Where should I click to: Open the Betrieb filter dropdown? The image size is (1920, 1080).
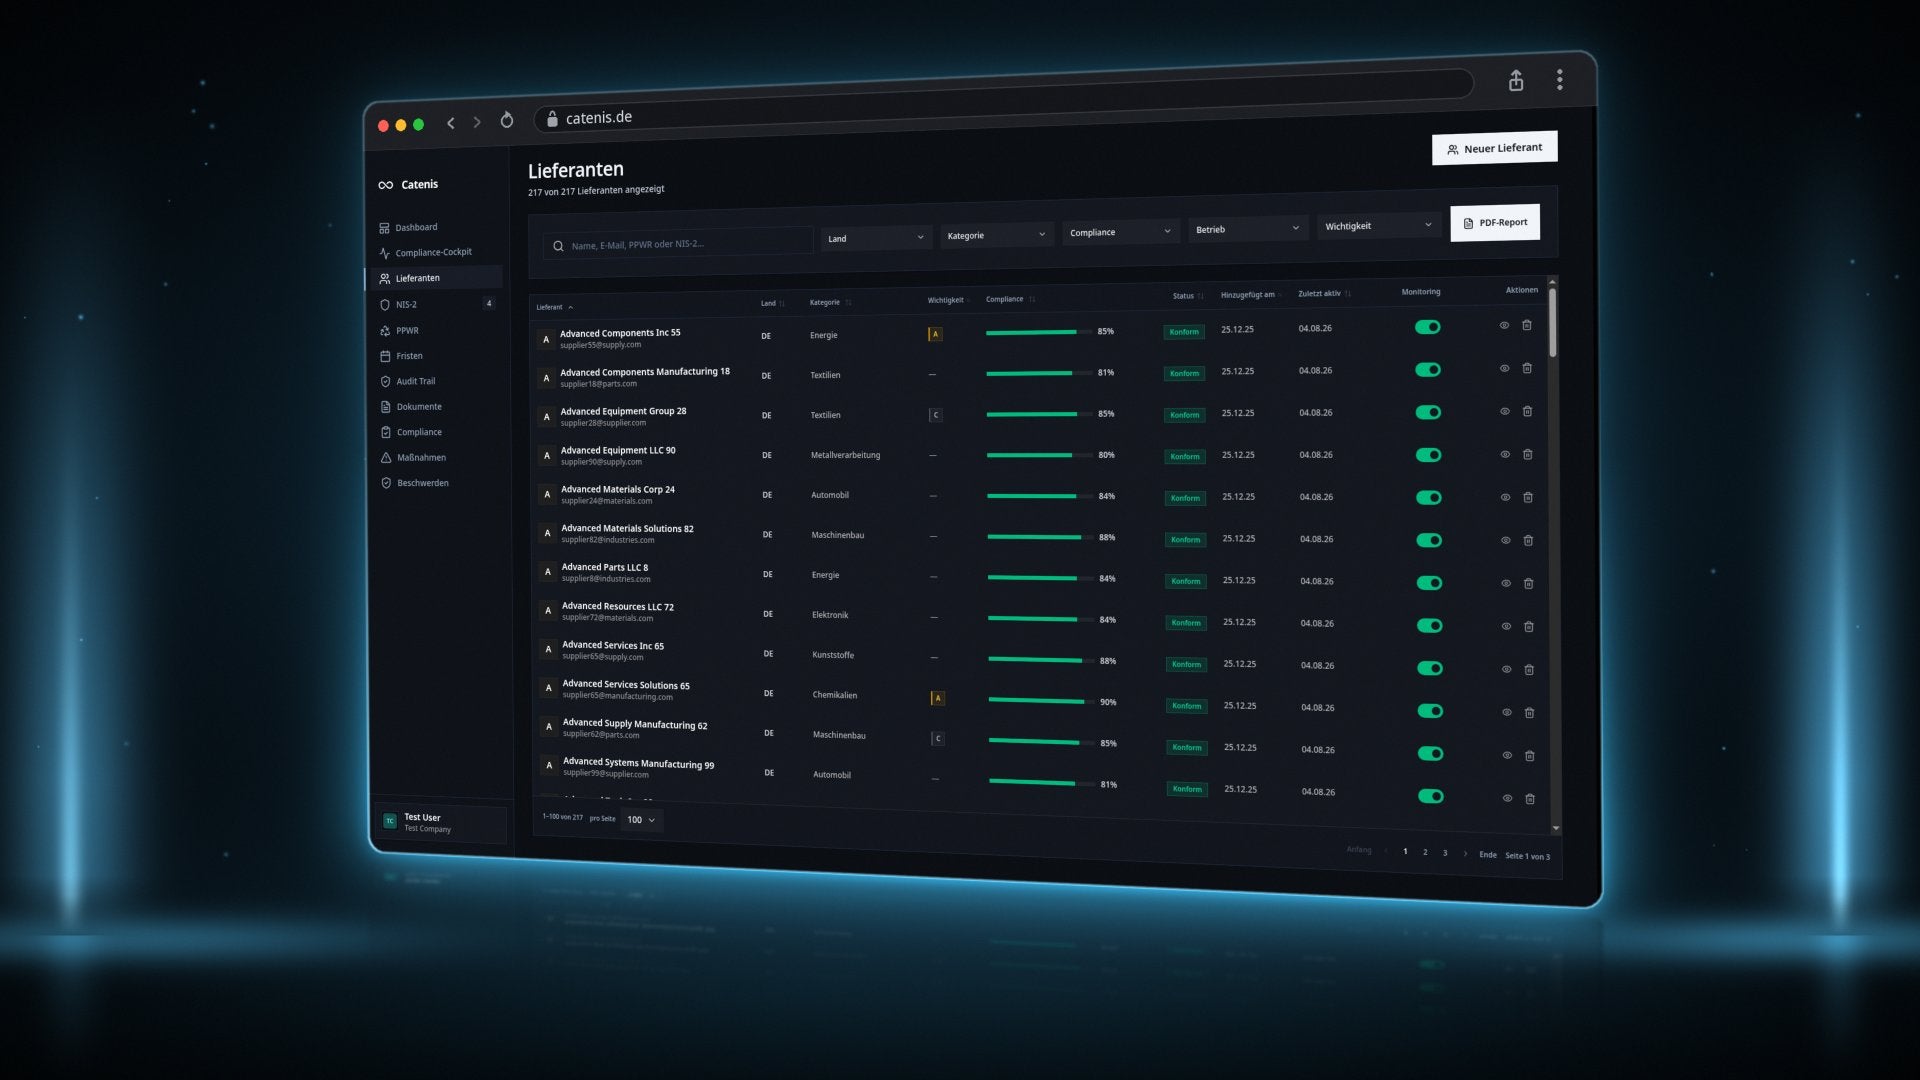pos(1248,229)
